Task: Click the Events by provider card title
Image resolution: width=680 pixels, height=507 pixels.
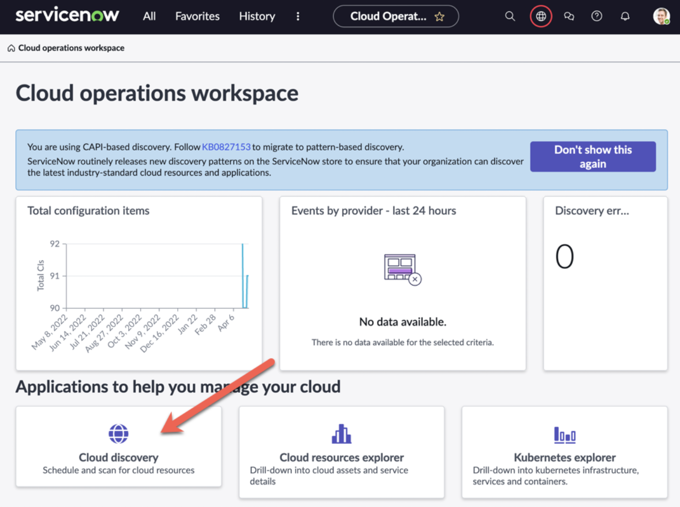Action: 373,211
